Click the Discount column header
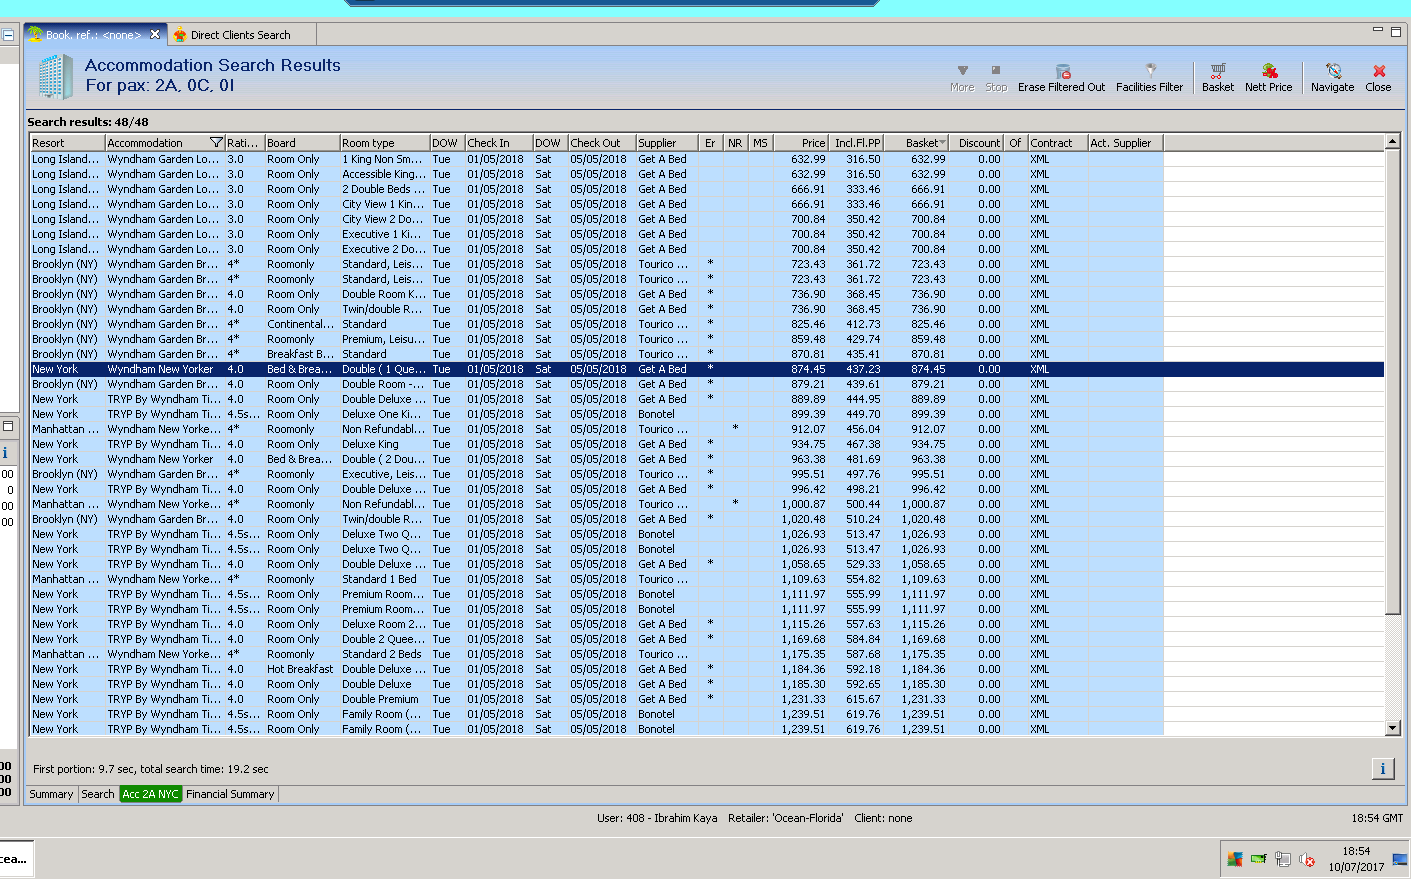 [976, 143]
